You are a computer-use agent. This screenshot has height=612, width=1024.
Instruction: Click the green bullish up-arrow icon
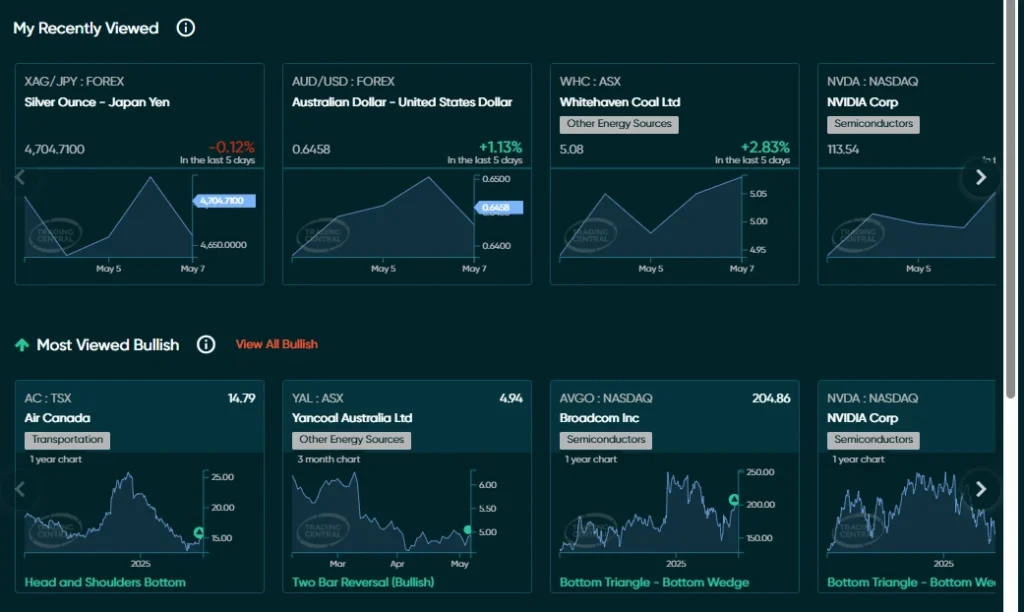coord(21,344)
